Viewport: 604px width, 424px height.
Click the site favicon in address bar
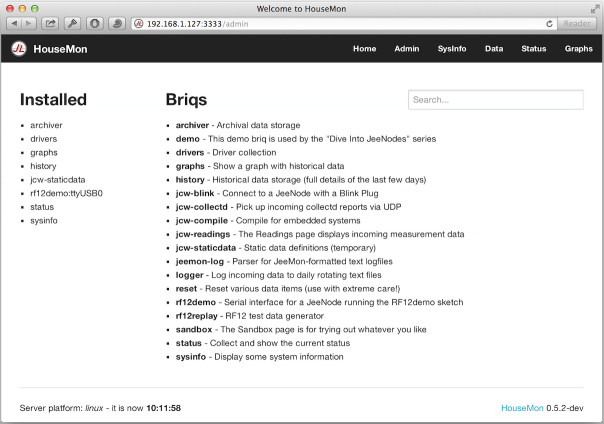(x=139, y=24)
